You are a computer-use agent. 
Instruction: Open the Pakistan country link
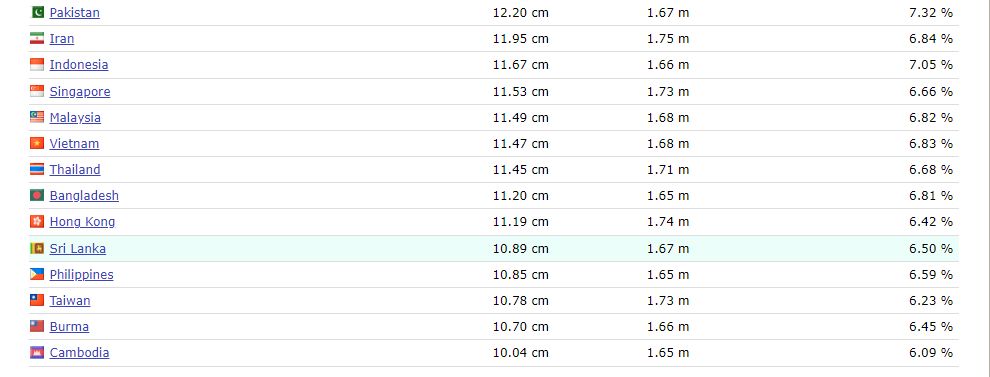[x=75, y=12]
